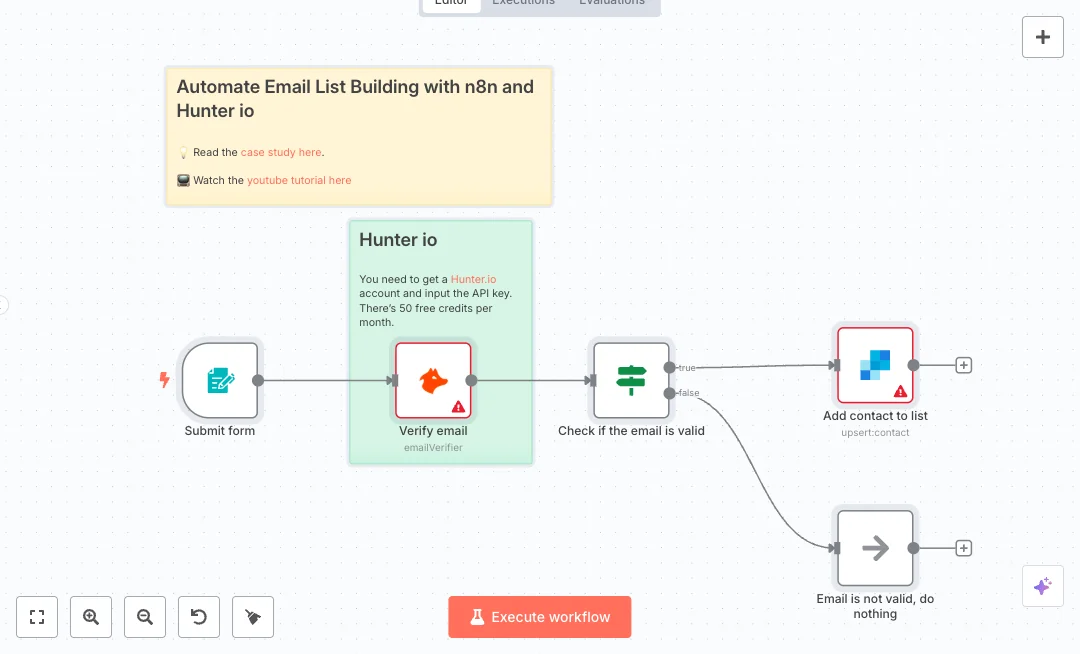Screen dimensions: 1080x654
Task: Click the Submit form trigger node
Action: (220, 380)
